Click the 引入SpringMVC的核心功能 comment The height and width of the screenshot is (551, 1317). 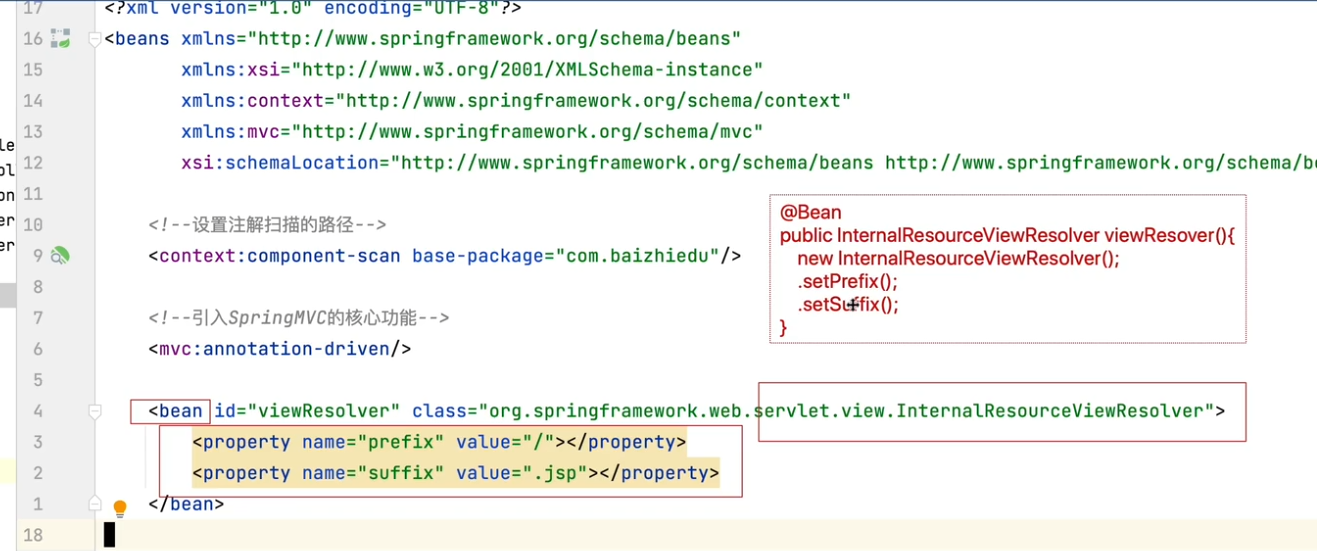(x=298, y=318)
